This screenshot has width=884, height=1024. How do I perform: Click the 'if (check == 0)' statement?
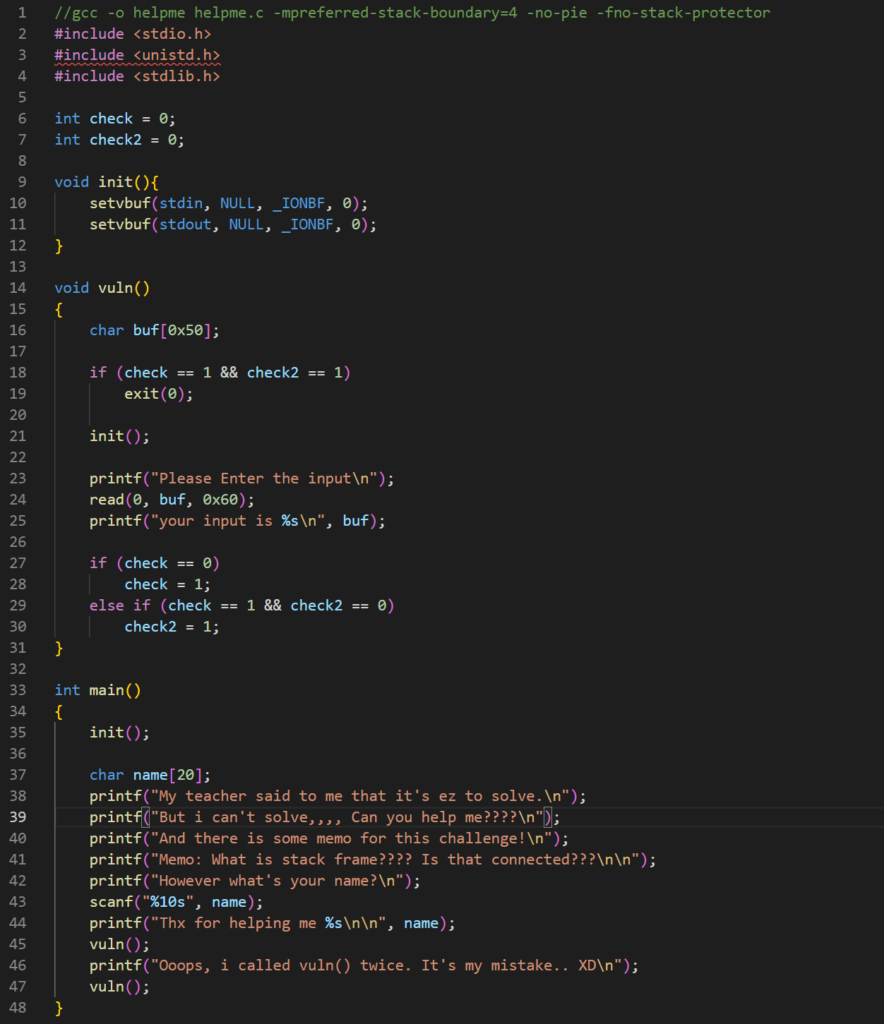[x=155, y=563]
